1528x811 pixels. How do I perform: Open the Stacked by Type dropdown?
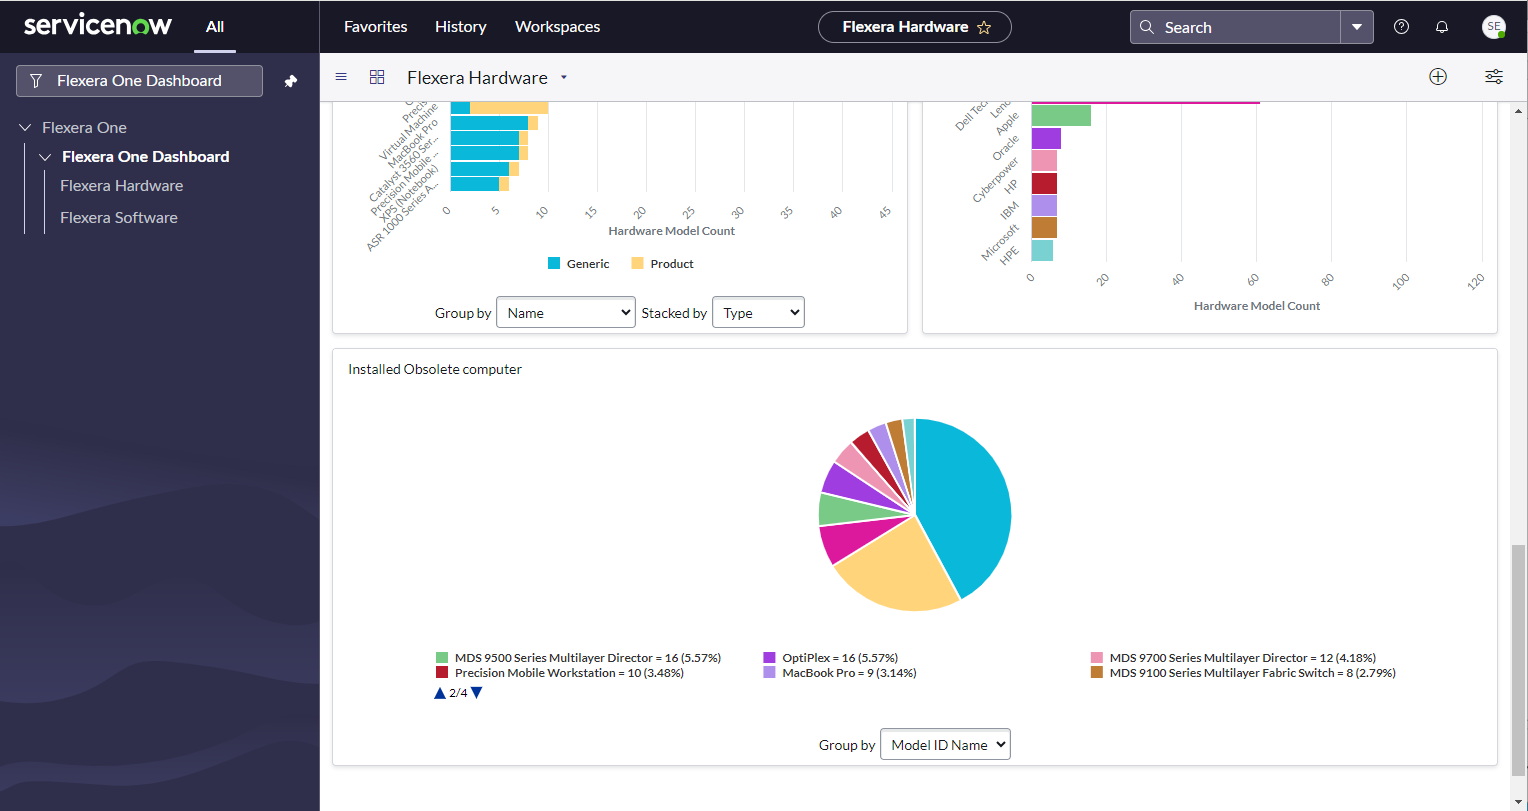click(x=758, y=313)
